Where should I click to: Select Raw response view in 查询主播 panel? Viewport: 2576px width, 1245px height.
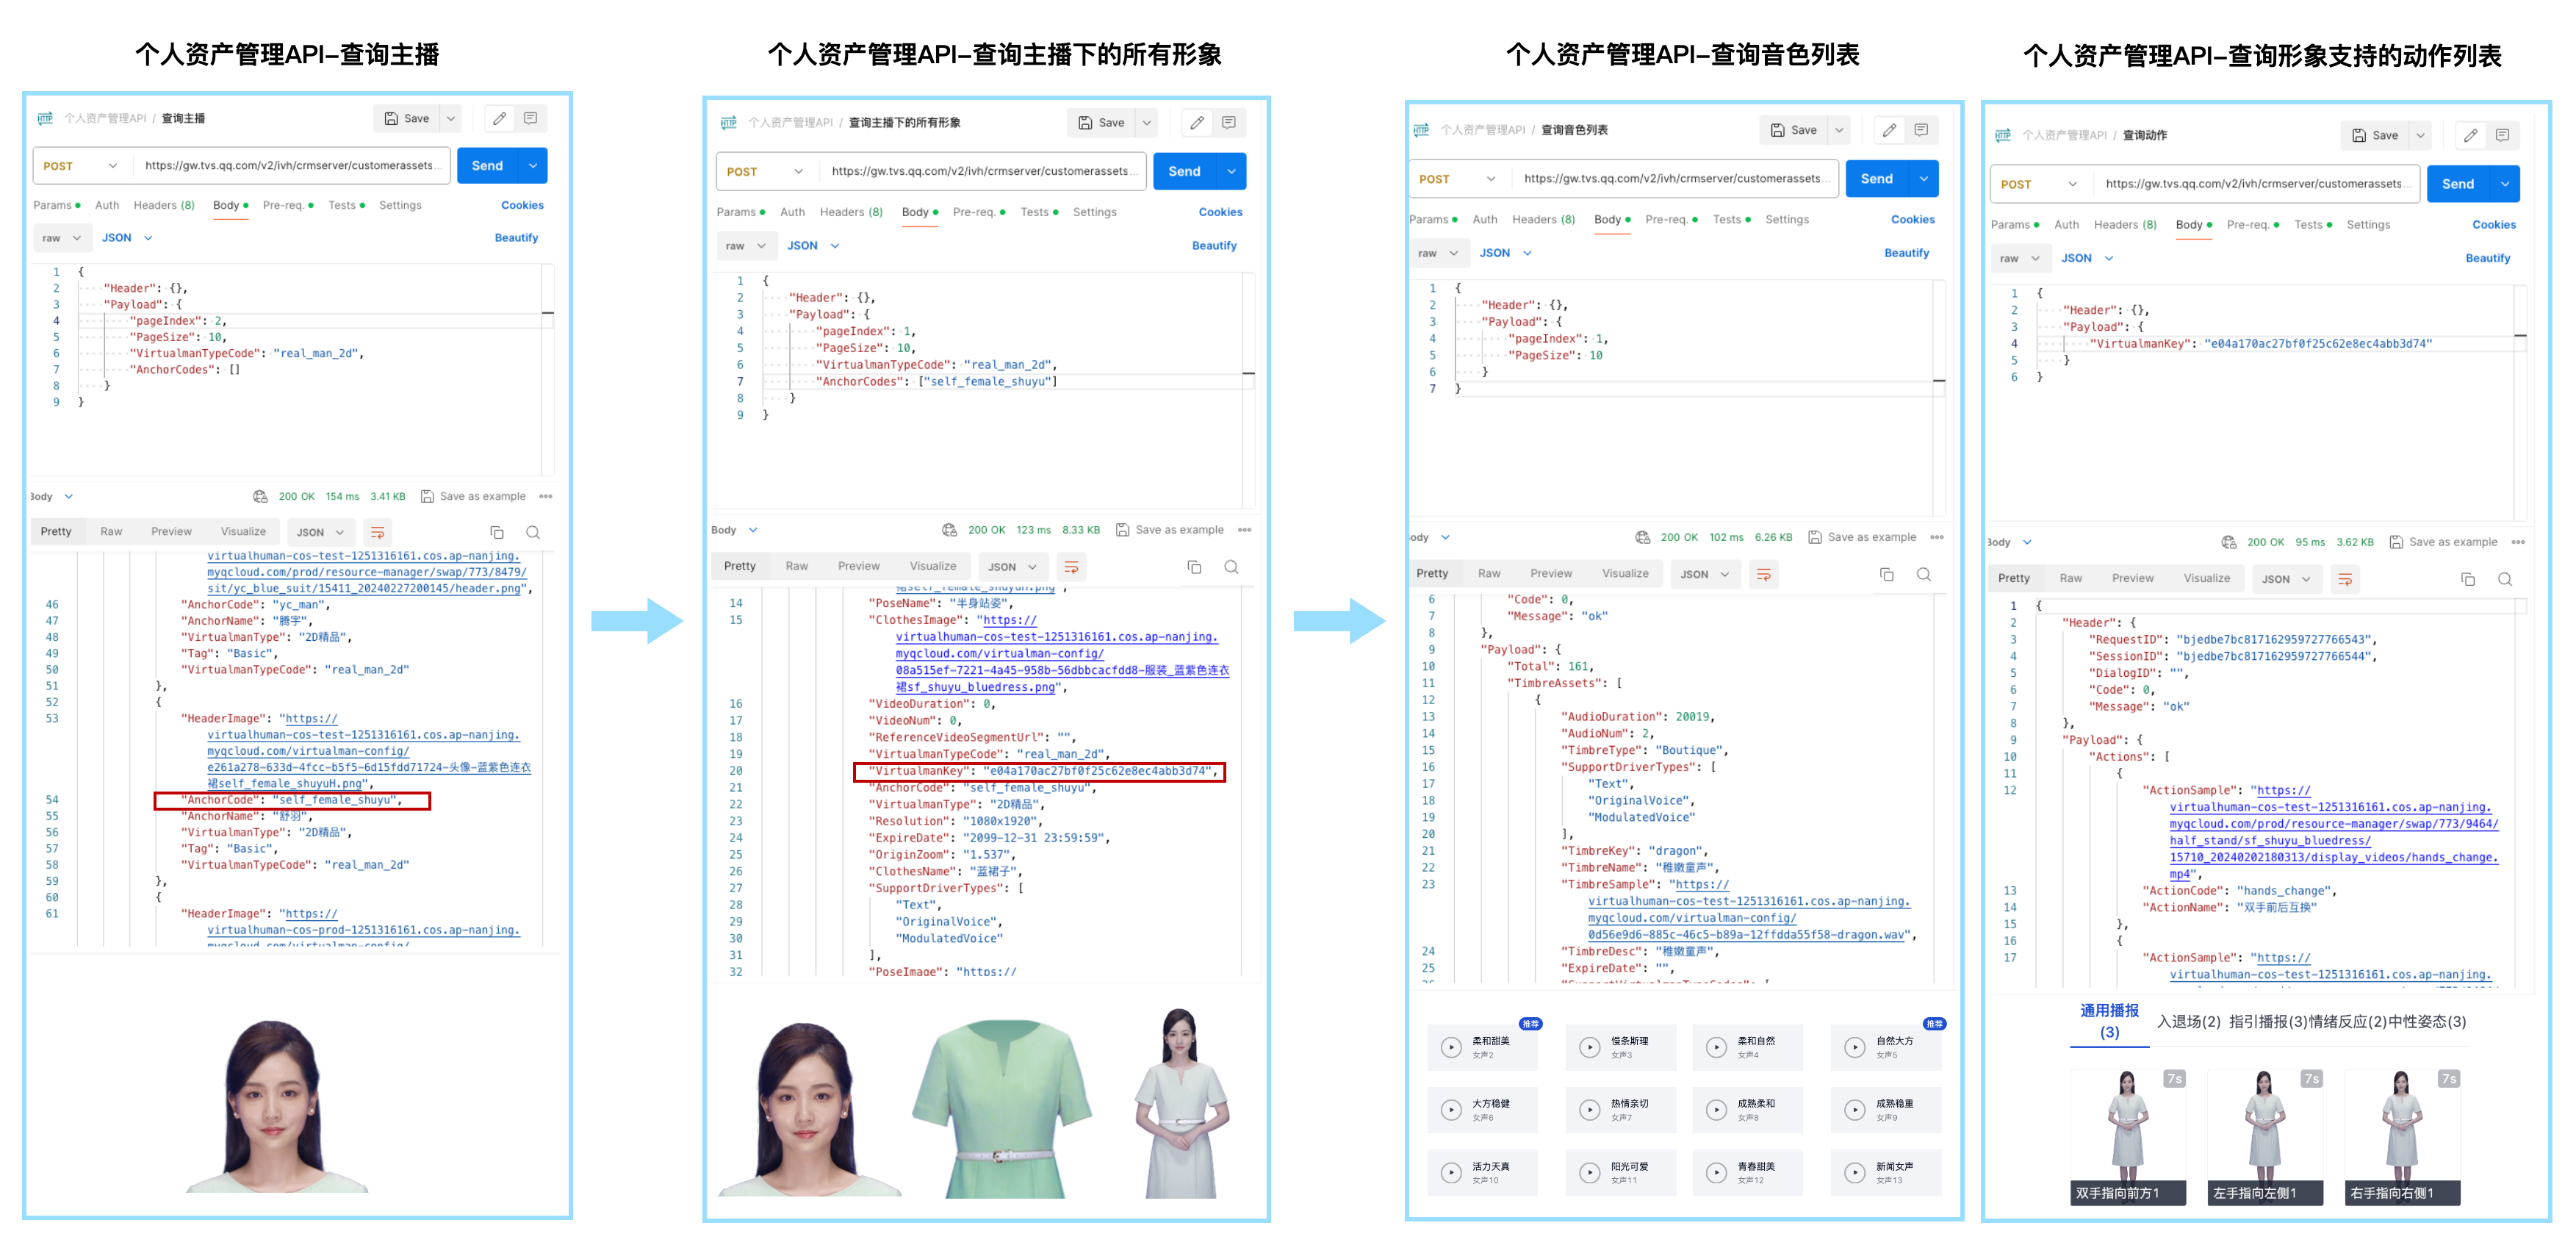click(x=111, y=531)
